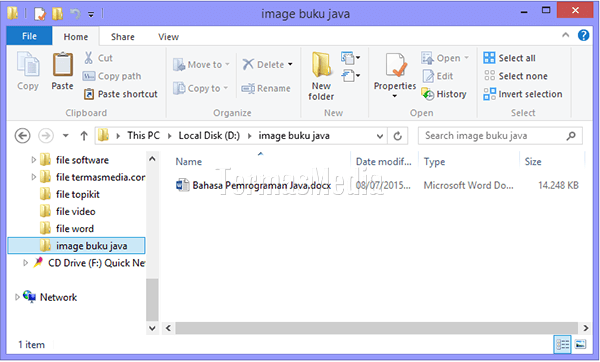
Task: Select image buku java in the tree
Action: pos(77,246)
